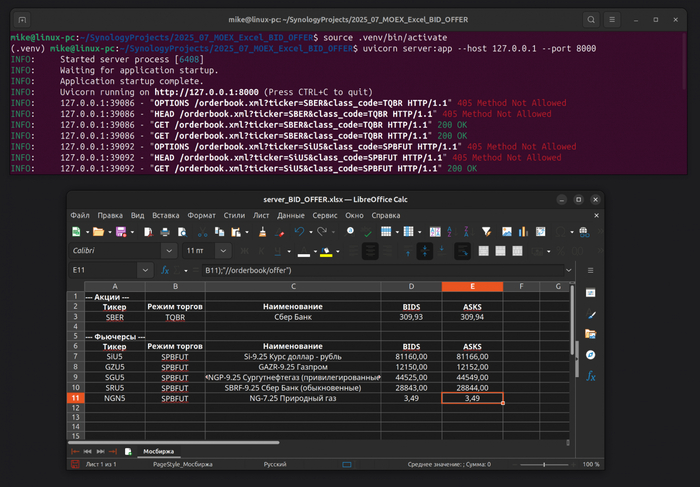The height and width of the screenshot is (487, 700).
Task: Click the Undo arrow icon
Action: (299, 232)
